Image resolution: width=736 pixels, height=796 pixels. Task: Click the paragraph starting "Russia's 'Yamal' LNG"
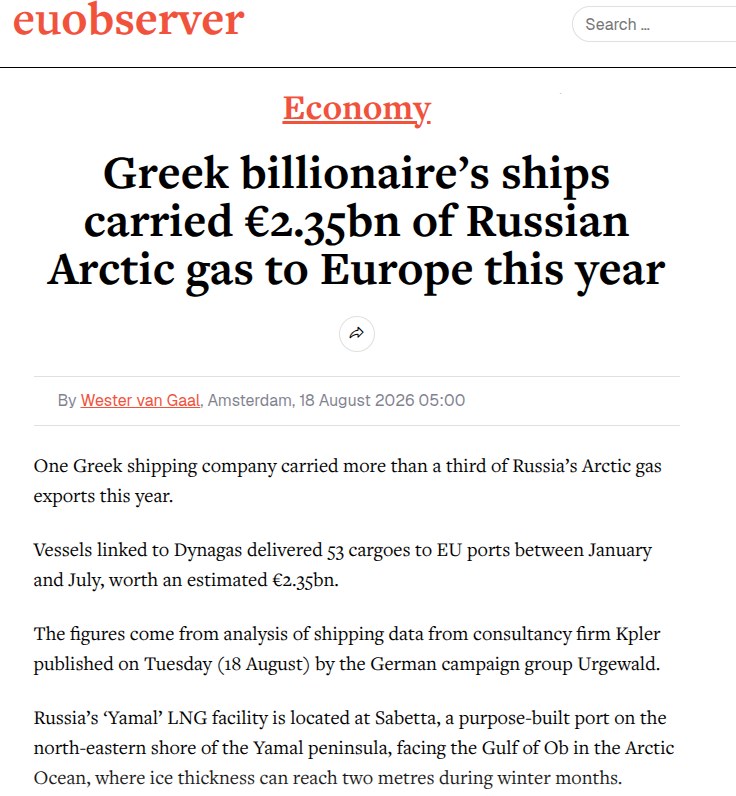354,748
